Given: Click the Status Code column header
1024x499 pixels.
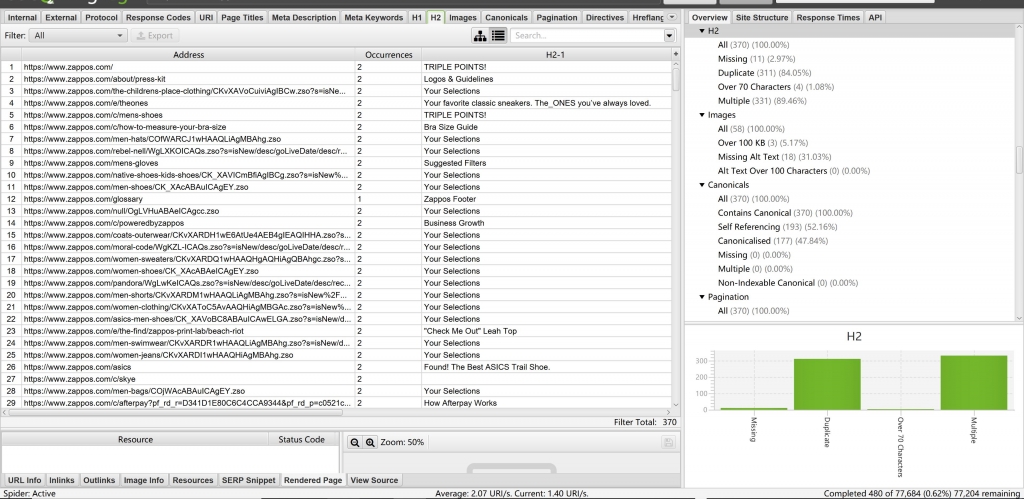Looking at the screenshot, I should tap(301, 440).
